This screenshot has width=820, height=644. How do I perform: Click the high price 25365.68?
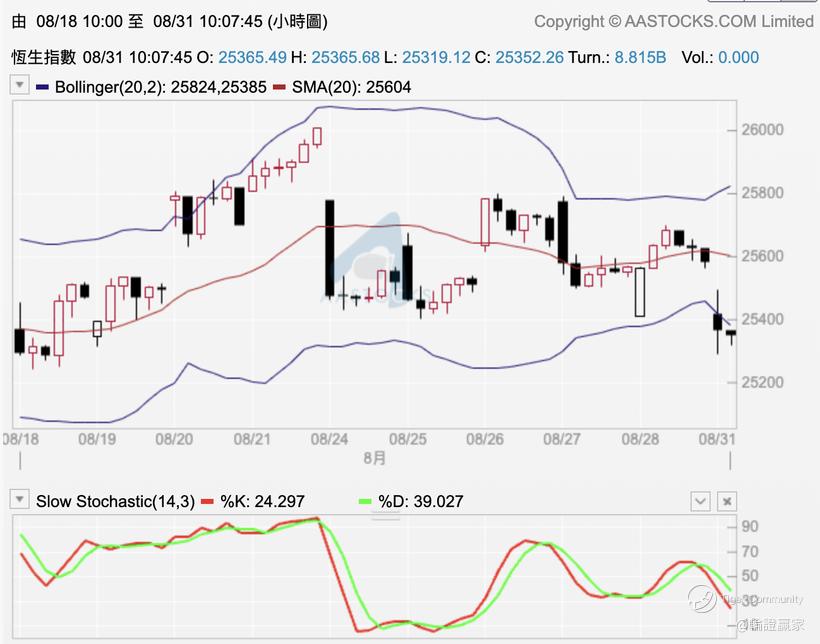coord(346,57)
